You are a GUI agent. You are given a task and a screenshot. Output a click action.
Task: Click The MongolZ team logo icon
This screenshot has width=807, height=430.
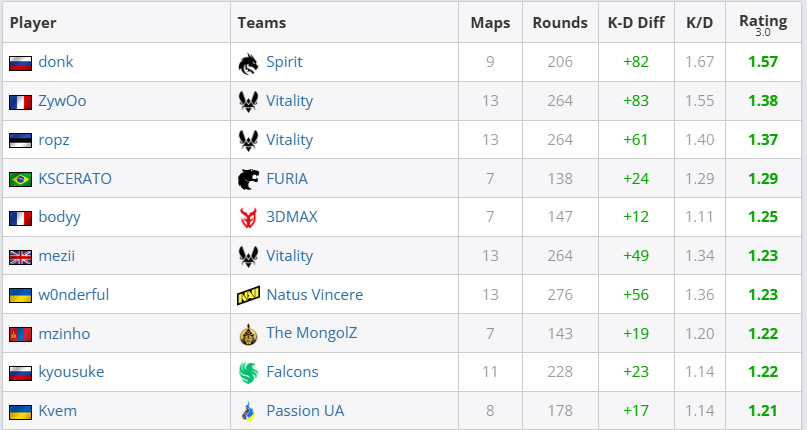point(248,334)
